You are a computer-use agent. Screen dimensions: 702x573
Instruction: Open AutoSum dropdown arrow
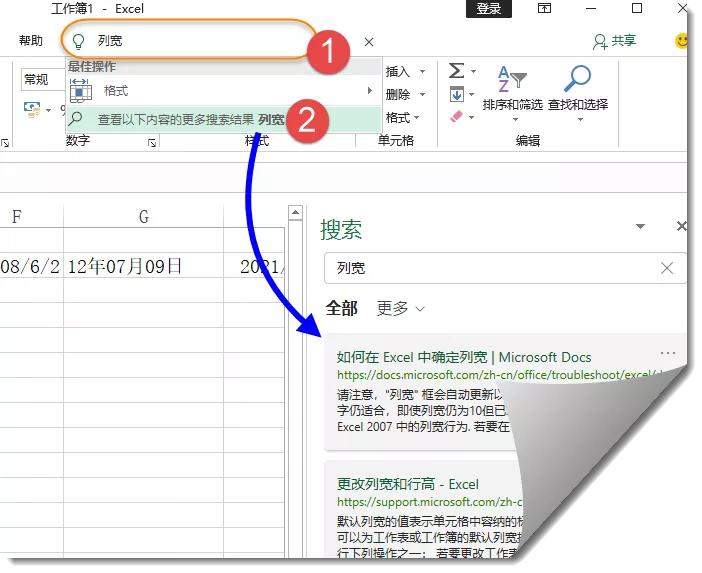473,71
